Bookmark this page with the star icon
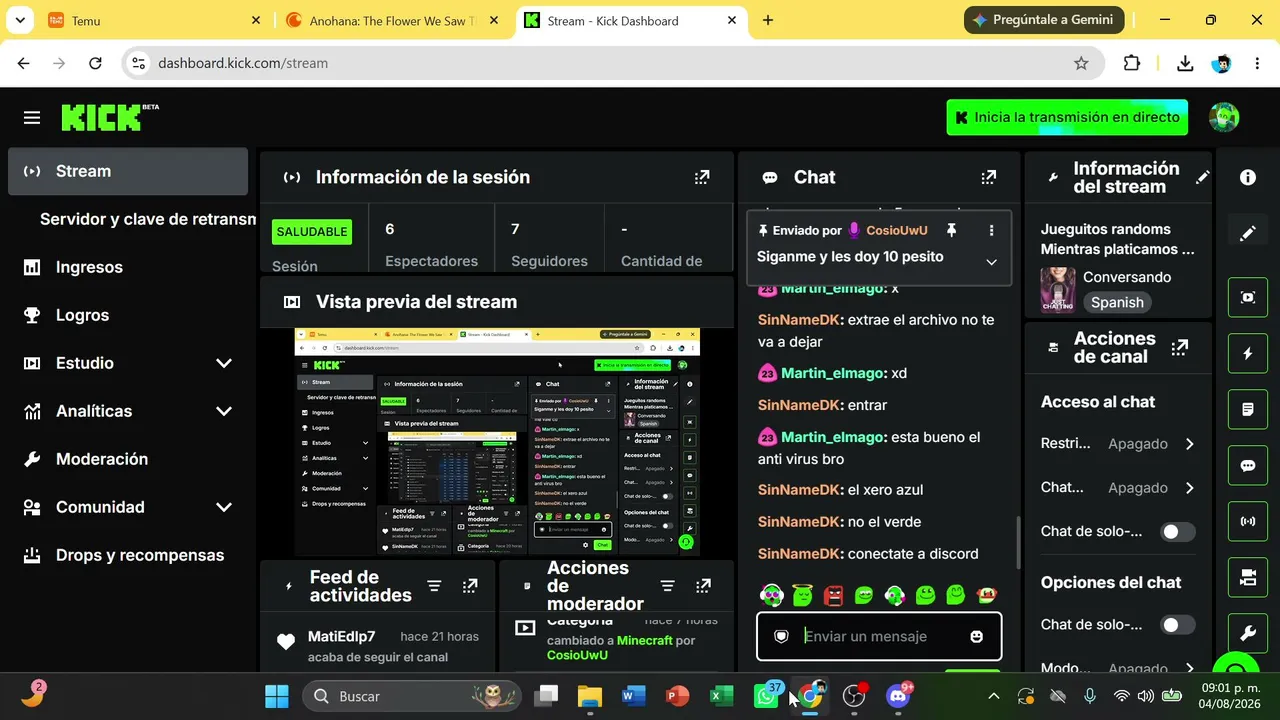The width and height of the screenshot is (1280, 720). (1081, 63)
